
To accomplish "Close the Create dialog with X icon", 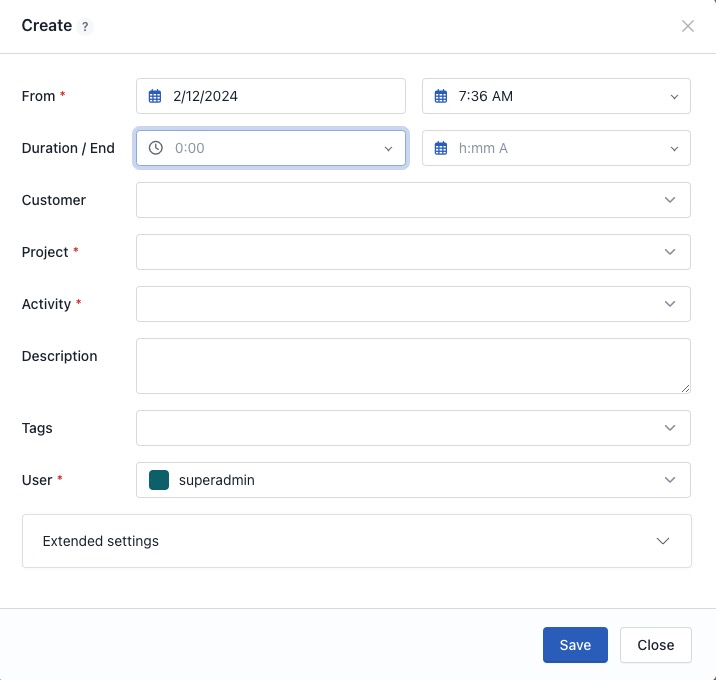I will click(x=688, y=26).
